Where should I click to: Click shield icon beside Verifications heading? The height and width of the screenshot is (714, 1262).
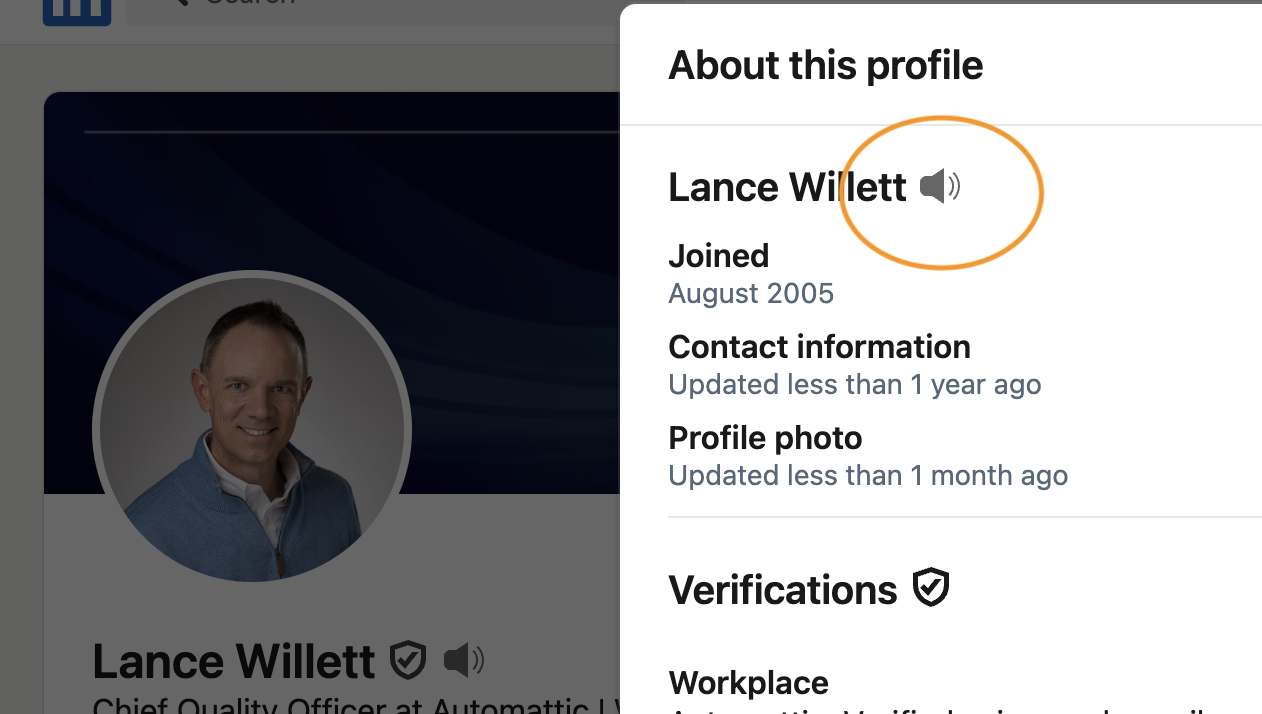pyautogui.click(x=931, y=588)
